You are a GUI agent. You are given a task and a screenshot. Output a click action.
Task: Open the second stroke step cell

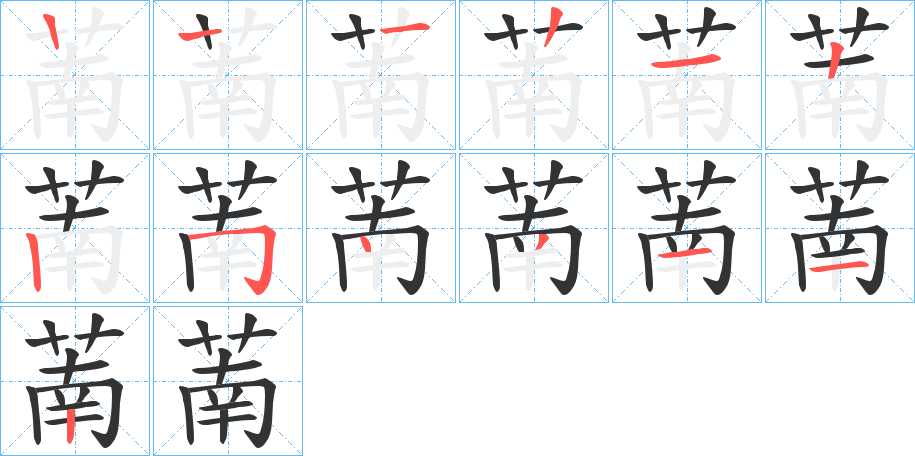(228, 75)
